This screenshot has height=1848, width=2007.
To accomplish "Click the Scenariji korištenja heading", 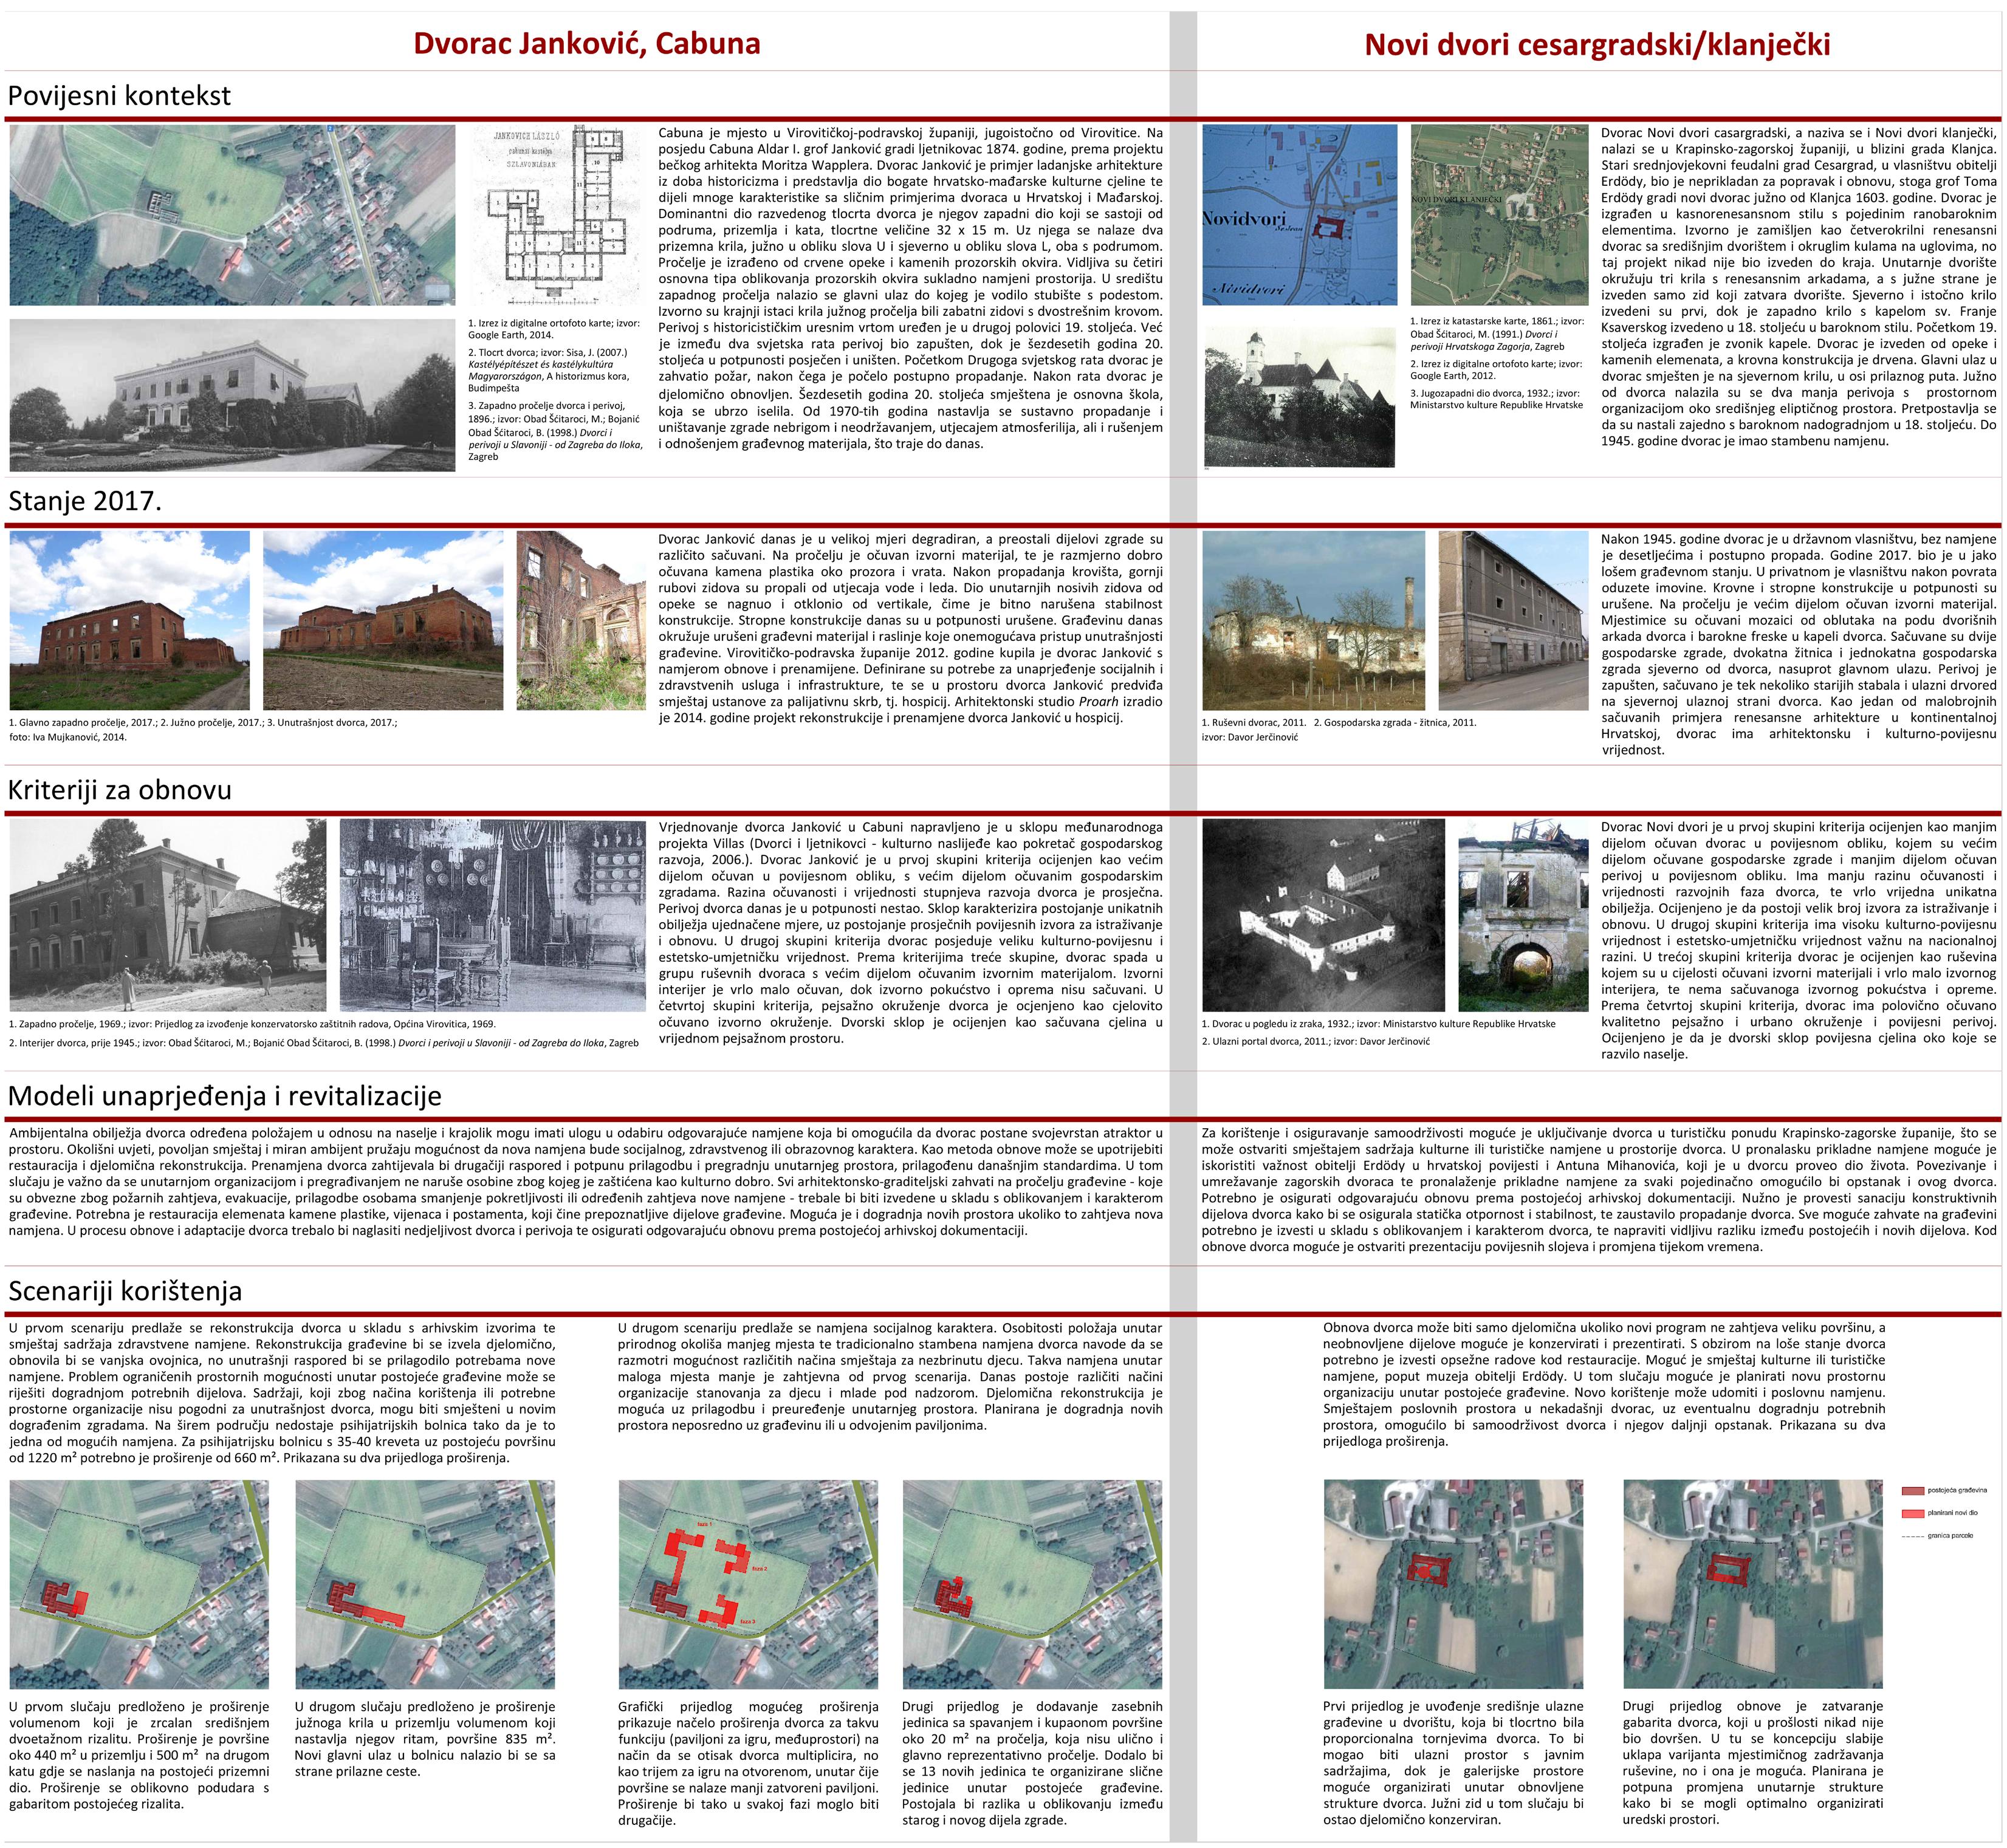I will point(125,1291).
